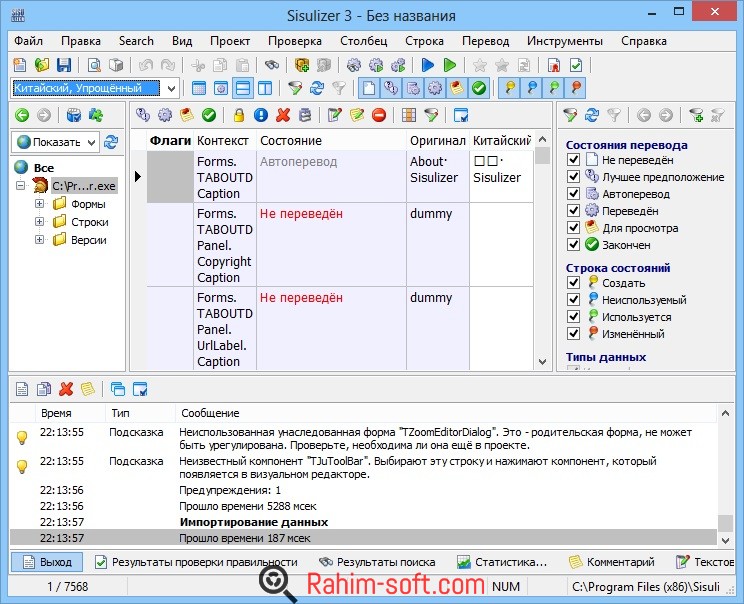Toggle the Автоперевод checkbox
The width and height of the screenshot is (744, 604).
(573, 194)
